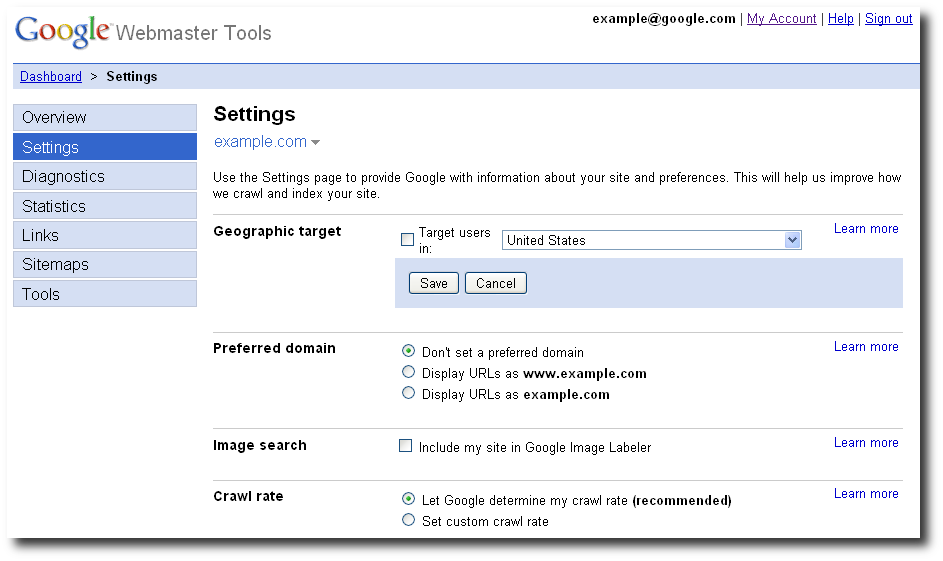Open Statistics in the sidebar

tap(105, 206)
